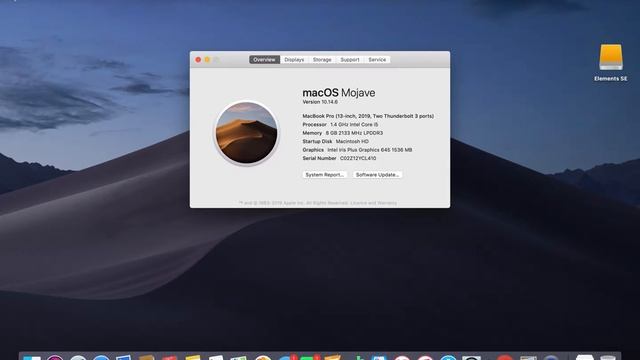Image resolution: width=640 pixels, height=360 pixels.
Task: Click the Processor 1.4 GHz Intel Core i5 line
Action: pyautogui.click(x=340, y=124)
